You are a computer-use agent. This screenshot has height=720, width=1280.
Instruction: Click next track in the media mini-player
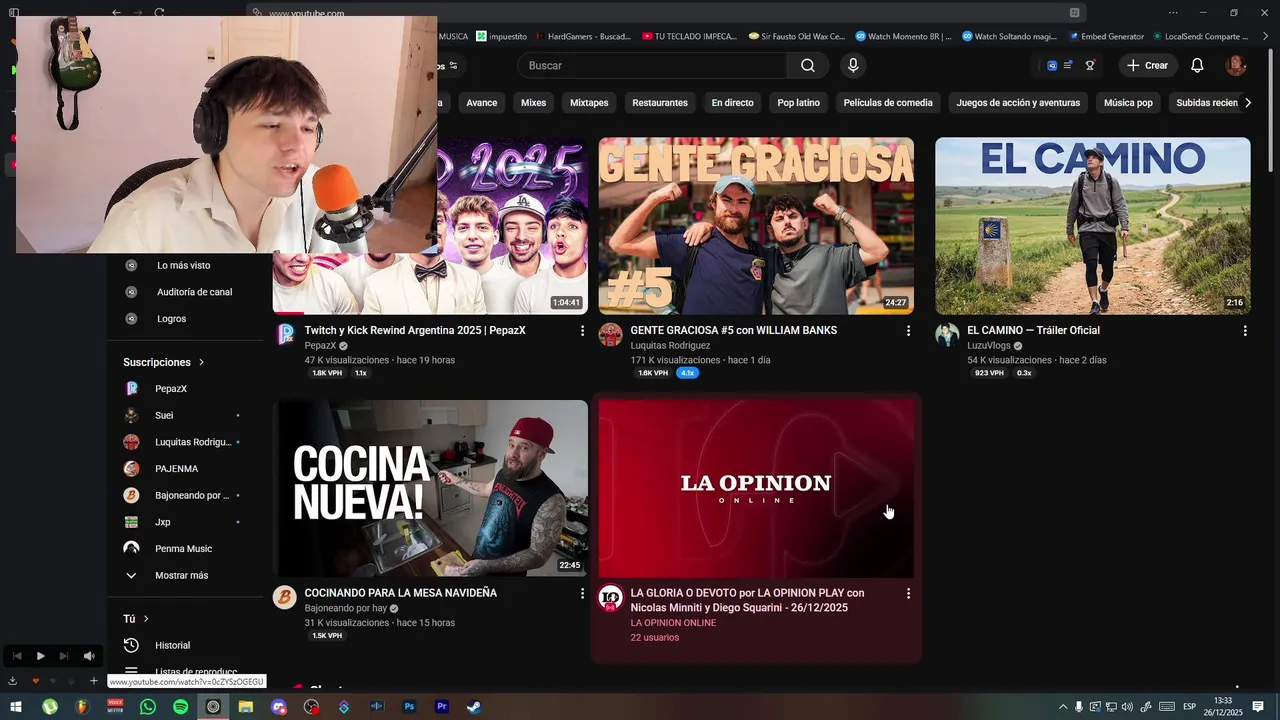click(x=64, y=656)
